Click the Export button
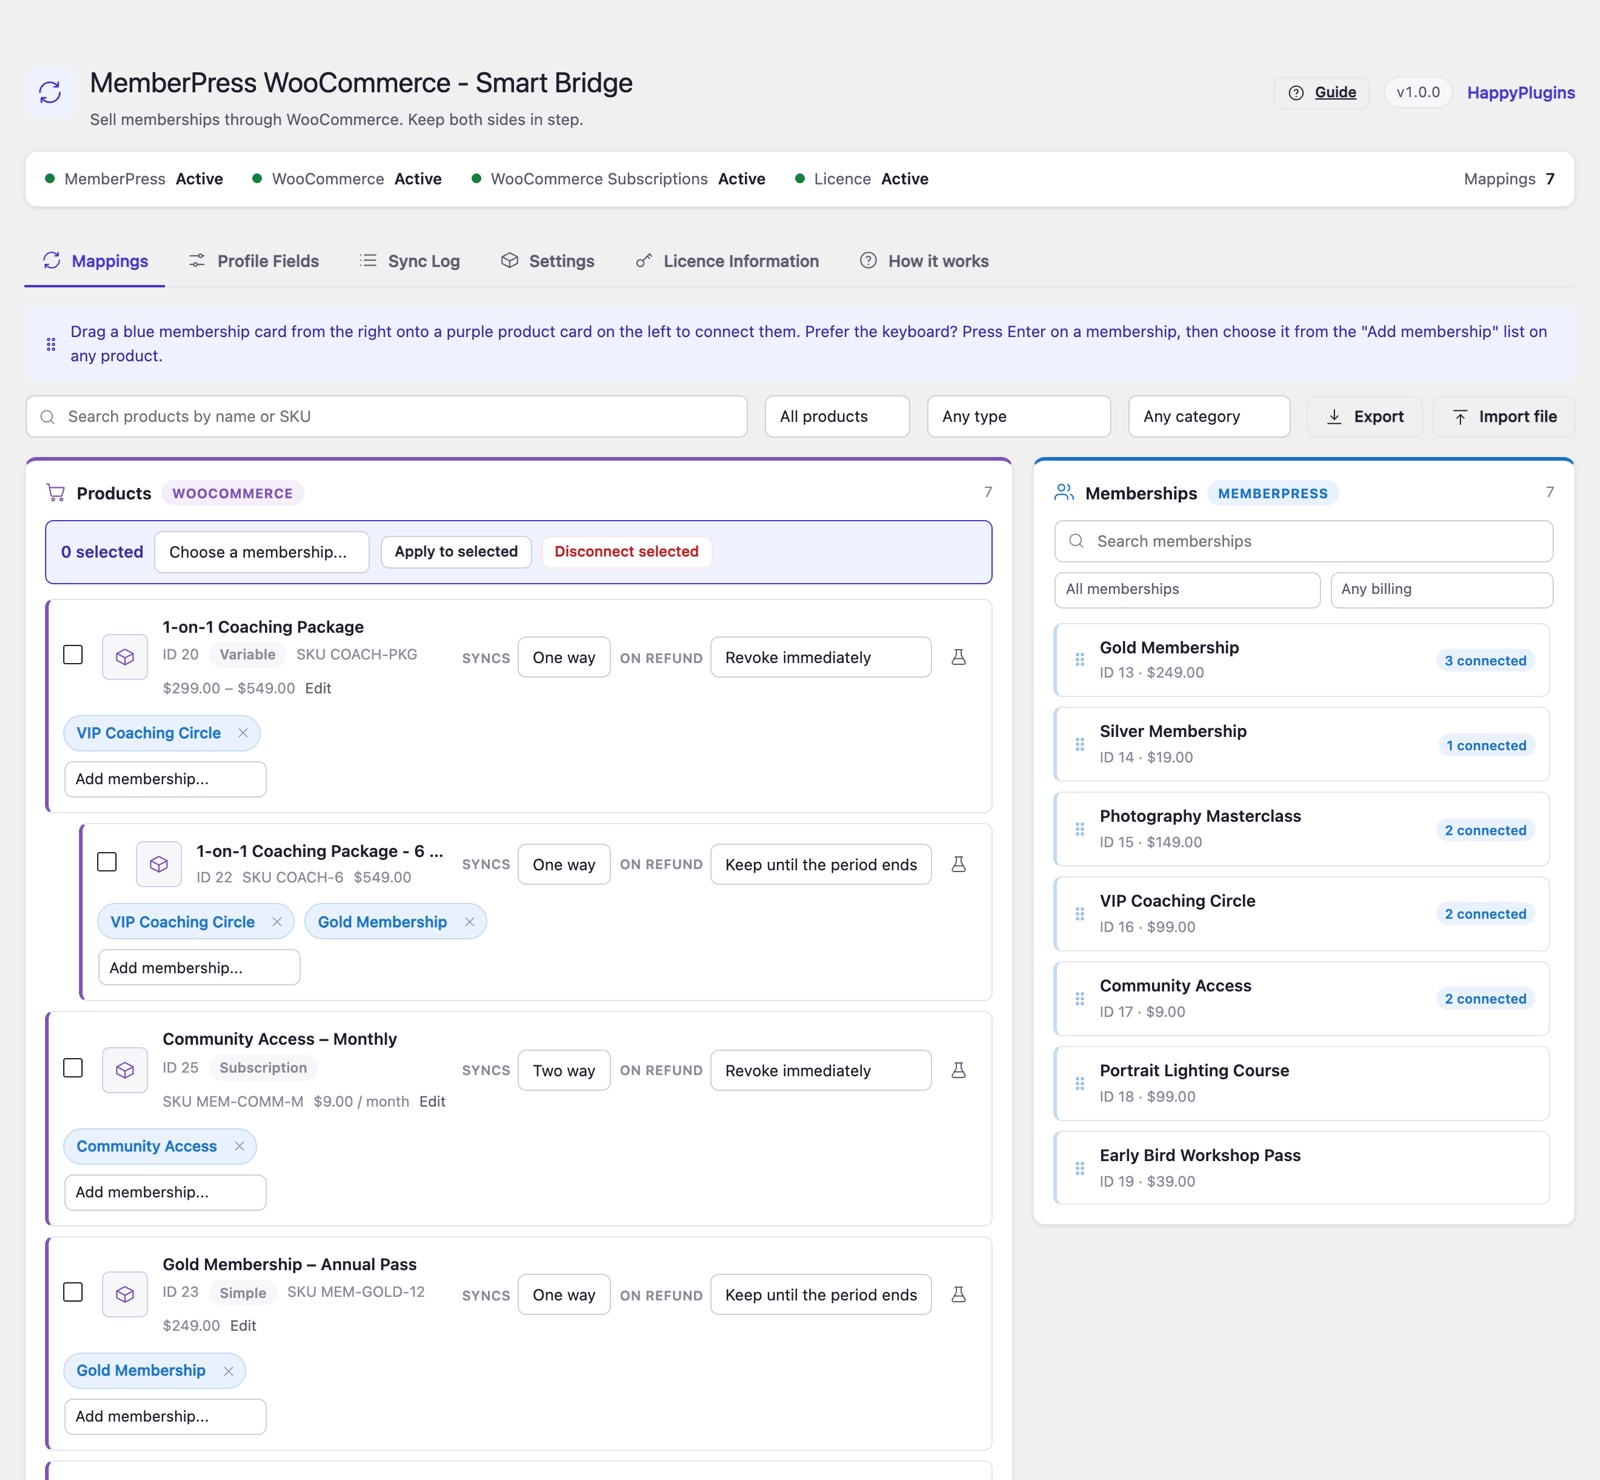This screenshot has height=1480, width=1600. coord(1365,417)
